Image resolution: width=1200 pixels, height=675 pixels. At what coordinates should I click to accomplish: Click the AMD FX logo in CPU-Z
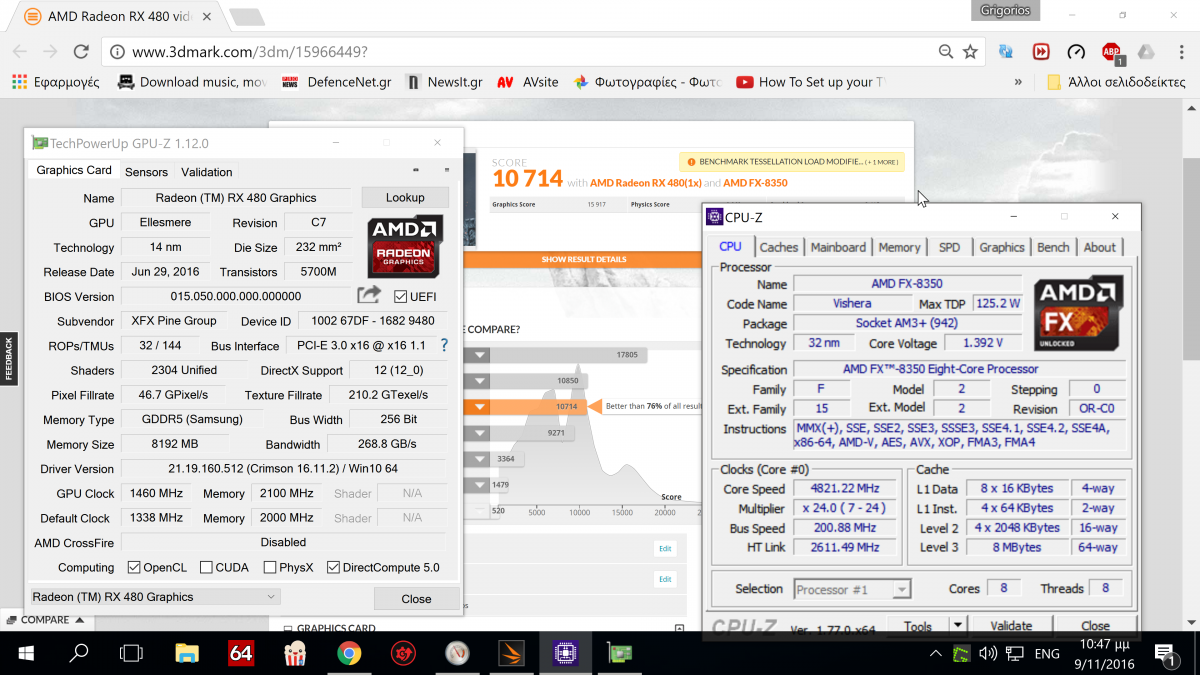pyautogui.click(x=1078, y=313)
